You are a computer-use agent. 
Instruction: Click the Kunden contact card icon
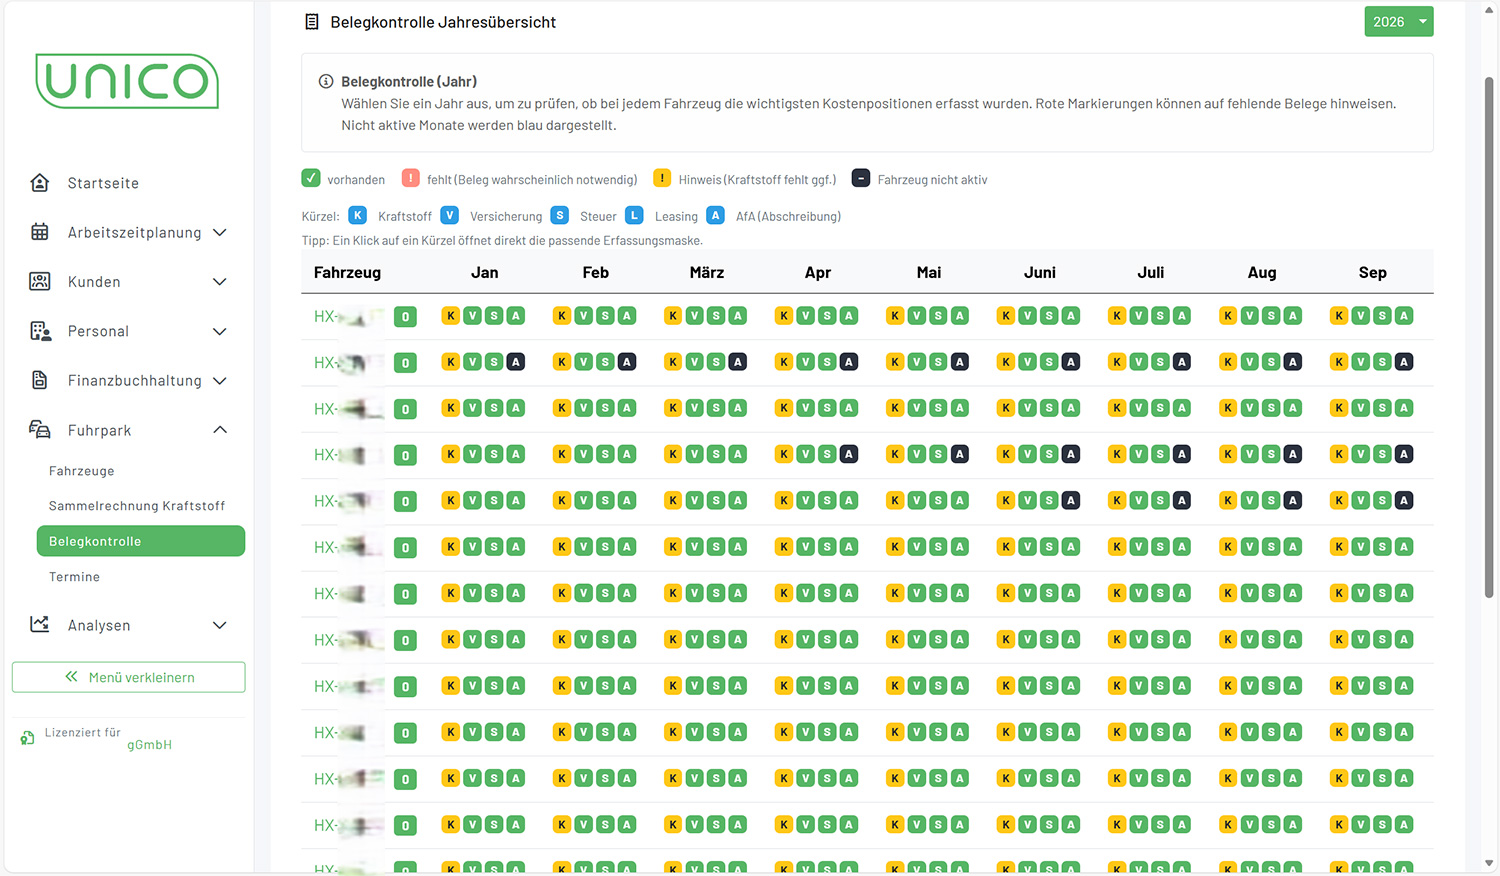40,281
